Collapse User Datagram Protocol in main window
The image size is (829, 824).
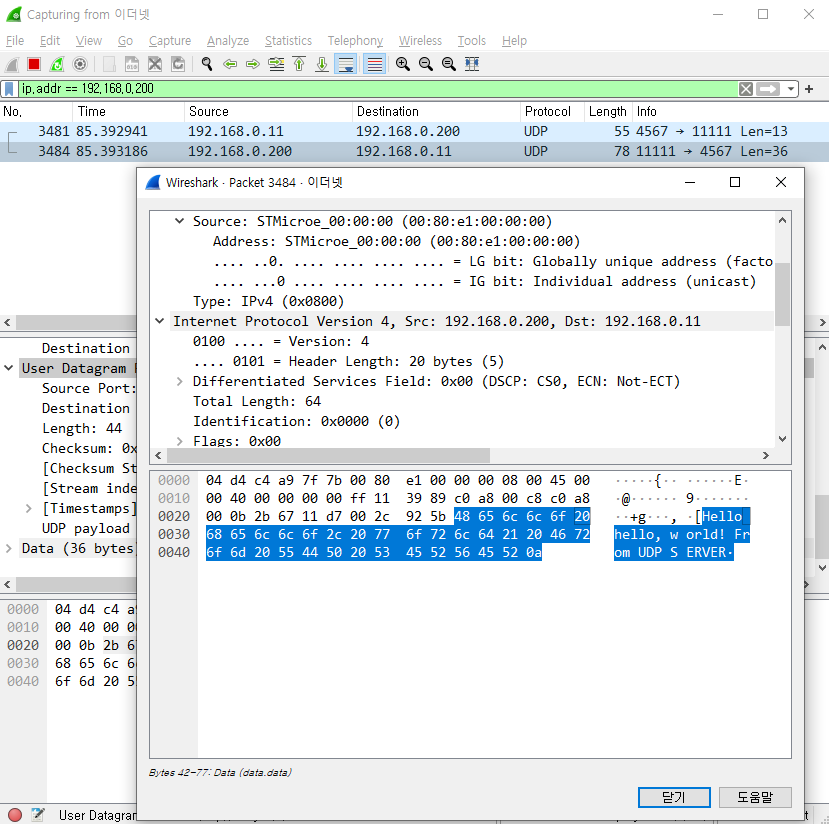pos(8,368)
